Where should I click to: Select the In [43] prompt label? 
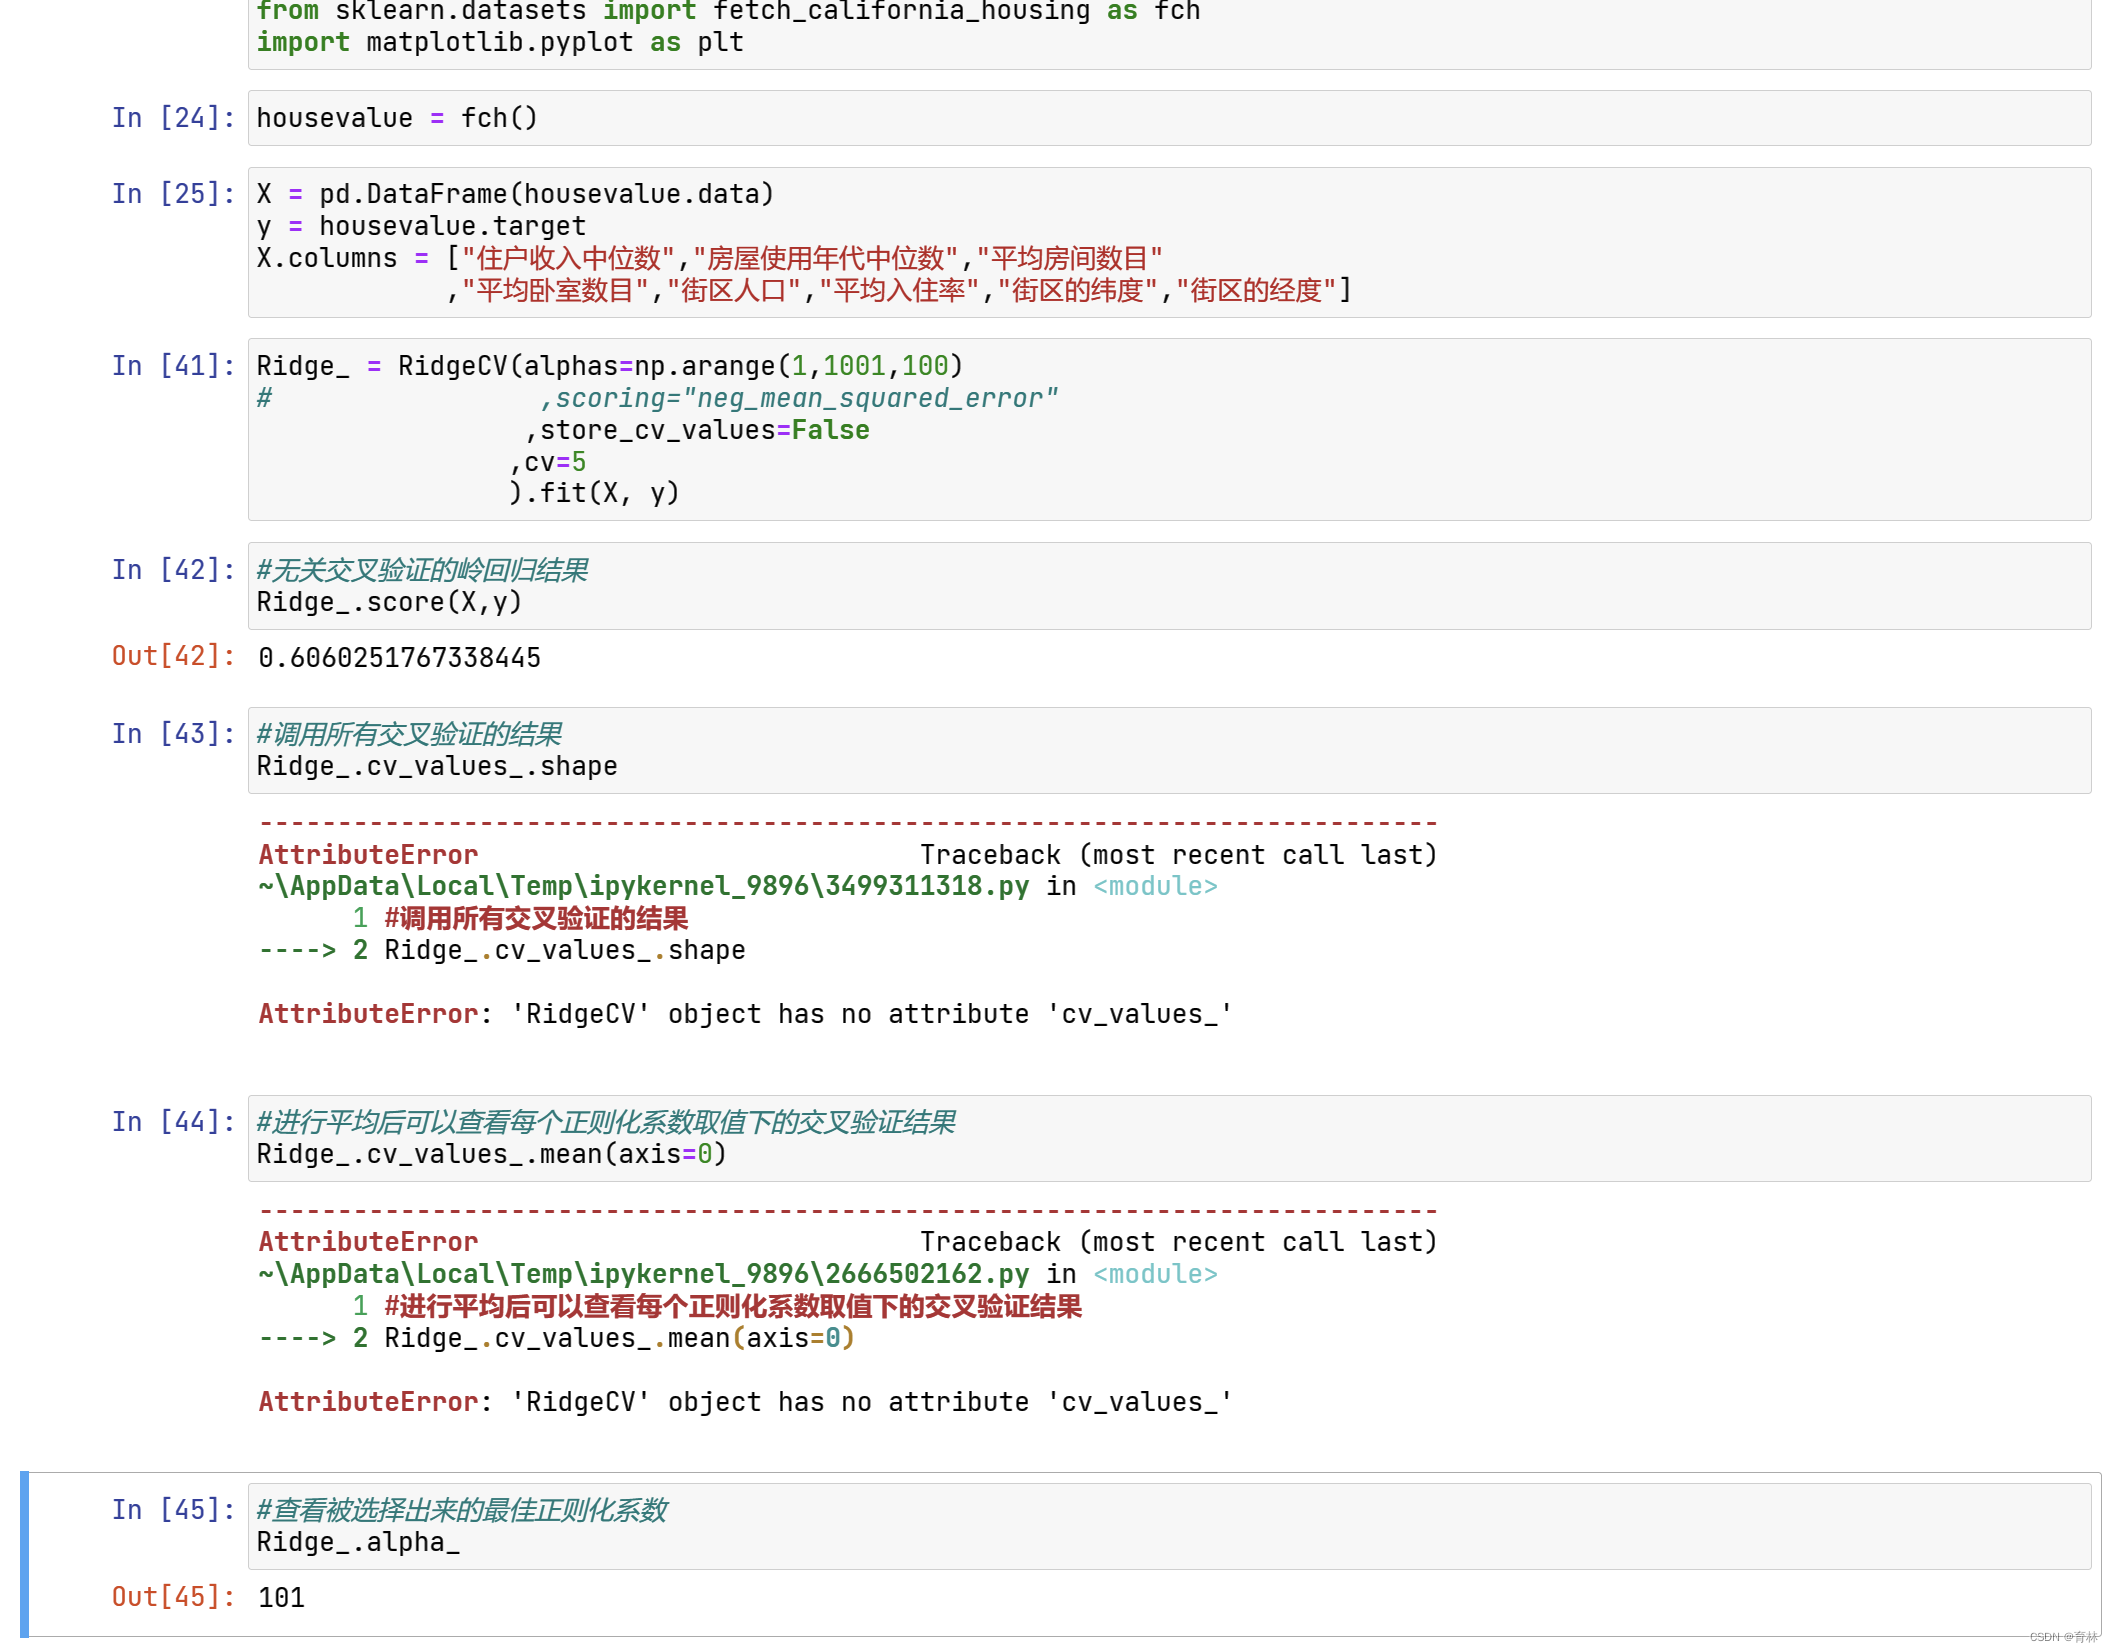[173, 734]
